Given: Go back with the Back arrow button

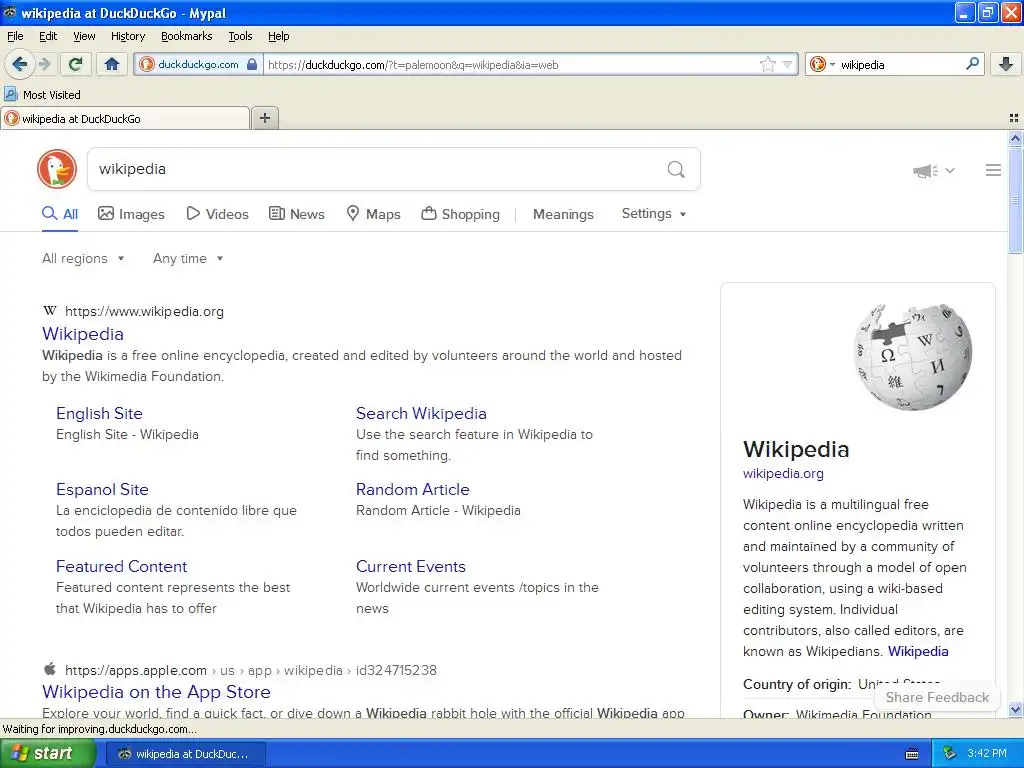Looking at the screenshot, I should (20, 64).
